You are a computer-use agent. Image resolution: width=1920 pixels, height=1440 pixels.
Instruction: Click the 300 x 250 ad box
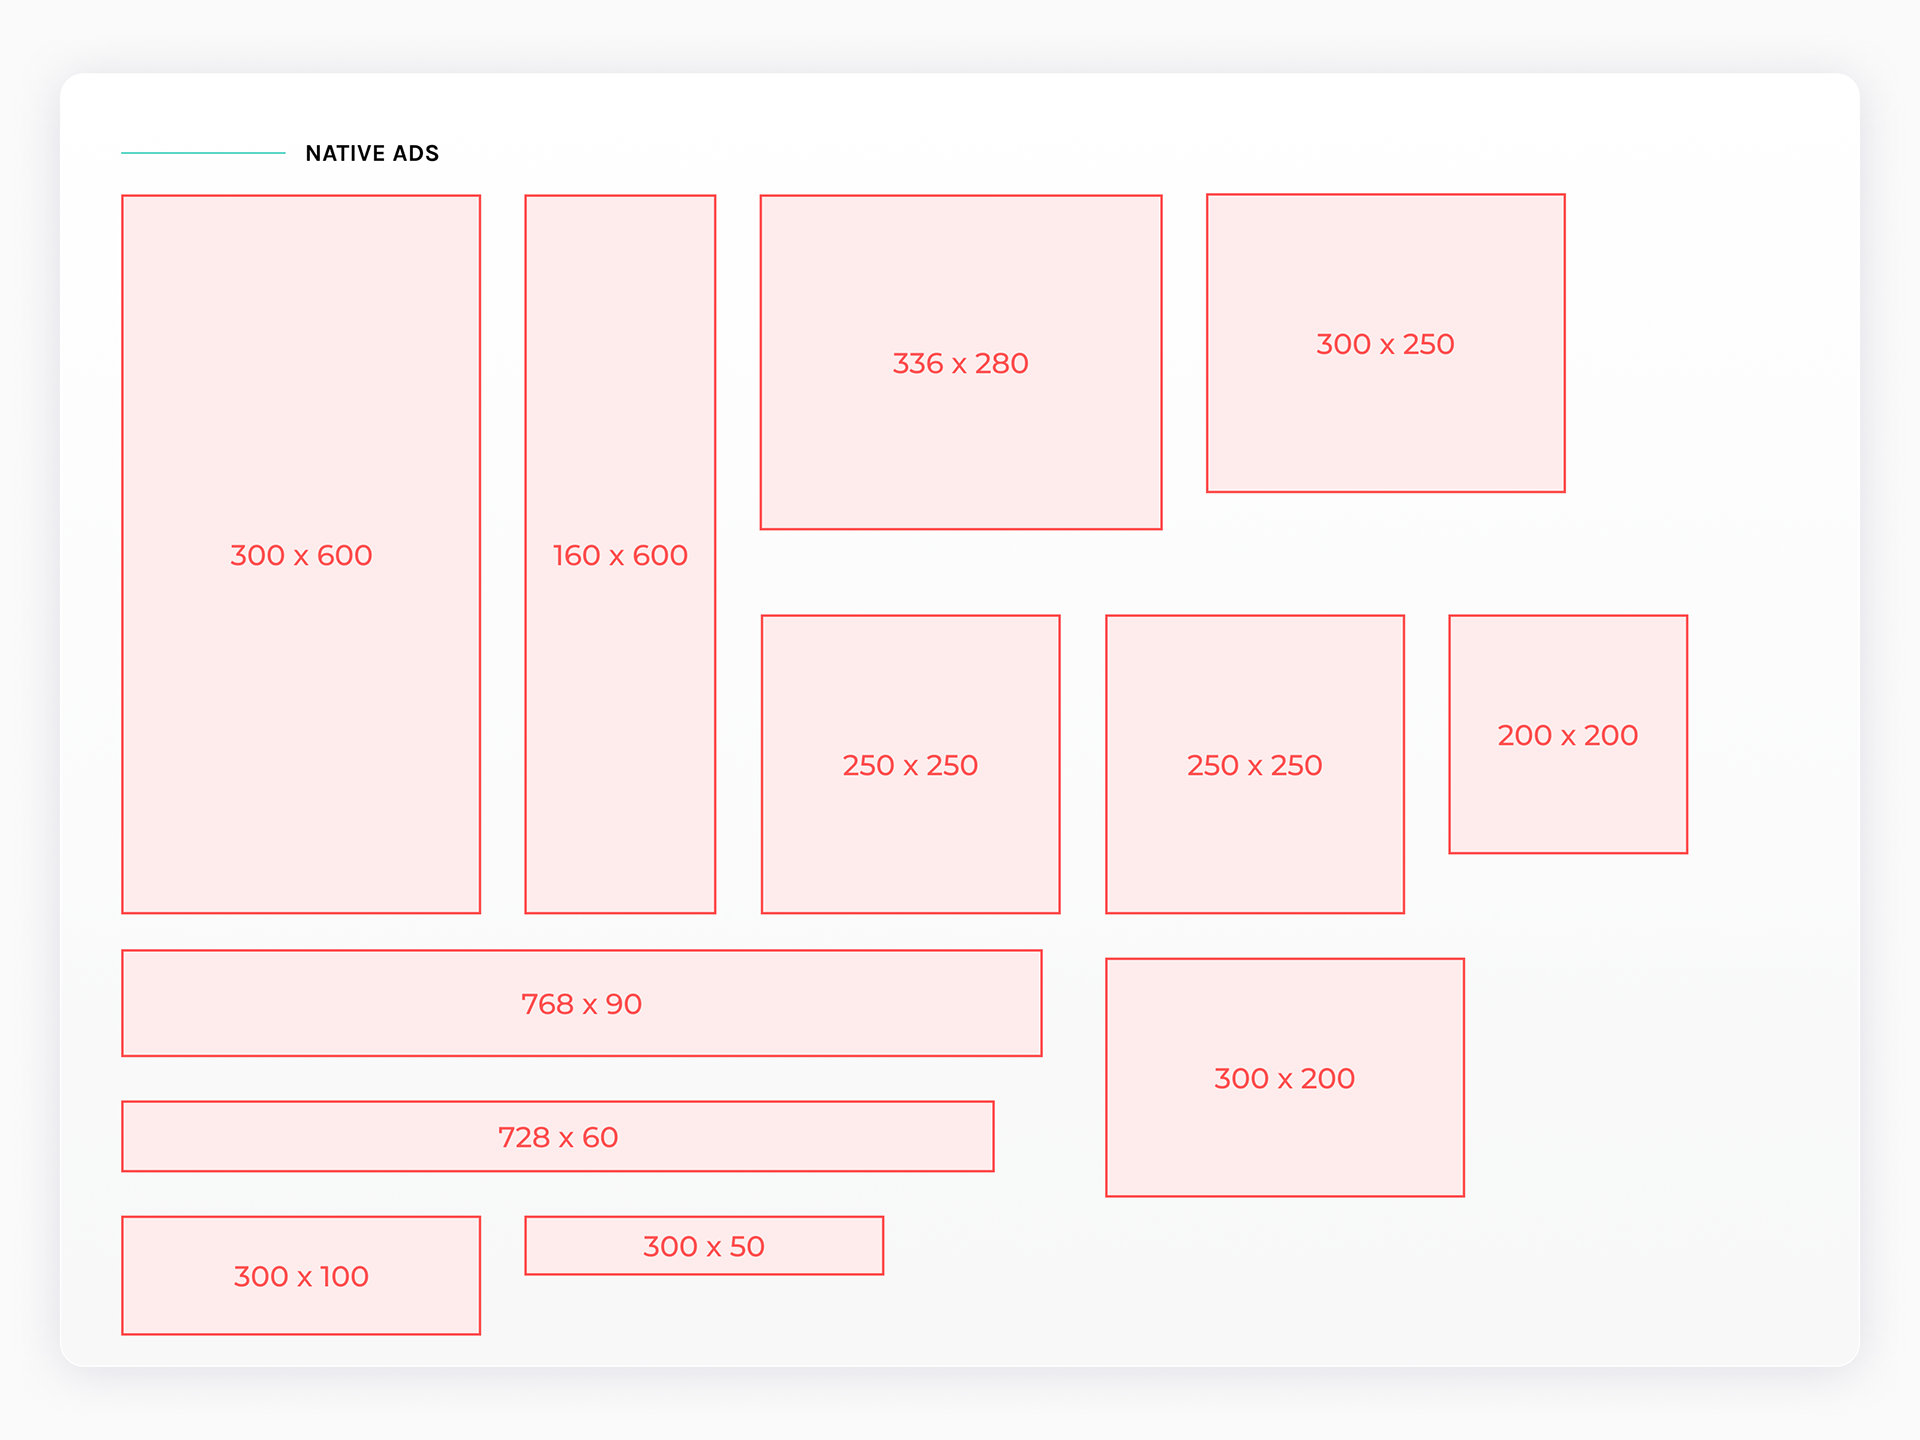coord(1386,343)
